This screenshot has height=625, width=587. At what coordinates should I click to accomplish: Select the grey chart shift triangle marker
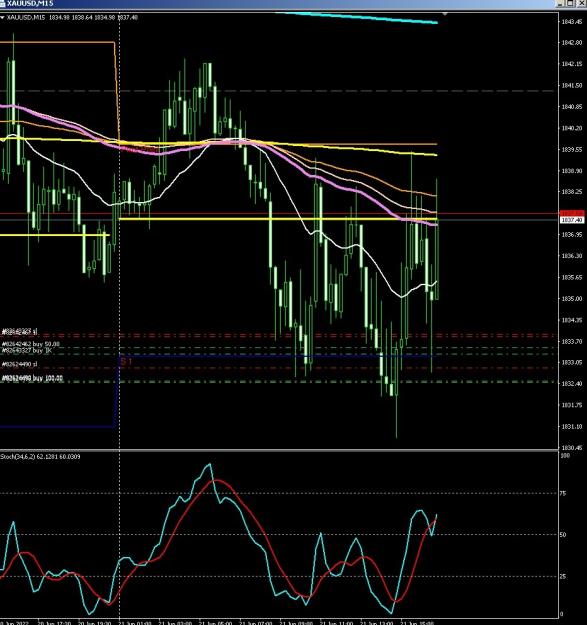click(x=445, y=14)
